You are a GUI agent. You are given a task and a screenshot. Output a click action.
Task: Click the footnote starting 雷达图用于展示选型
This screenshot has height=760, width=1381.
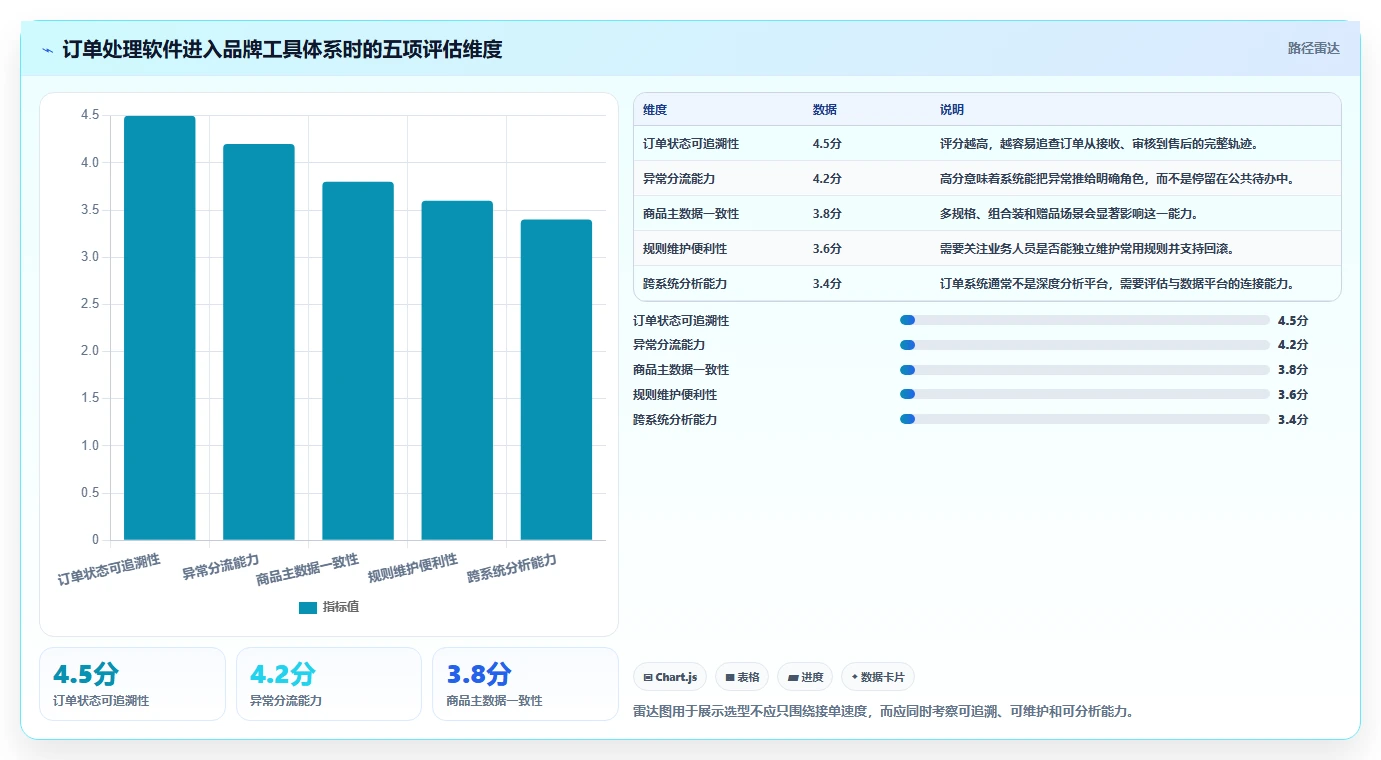click(x=883, y=712)
